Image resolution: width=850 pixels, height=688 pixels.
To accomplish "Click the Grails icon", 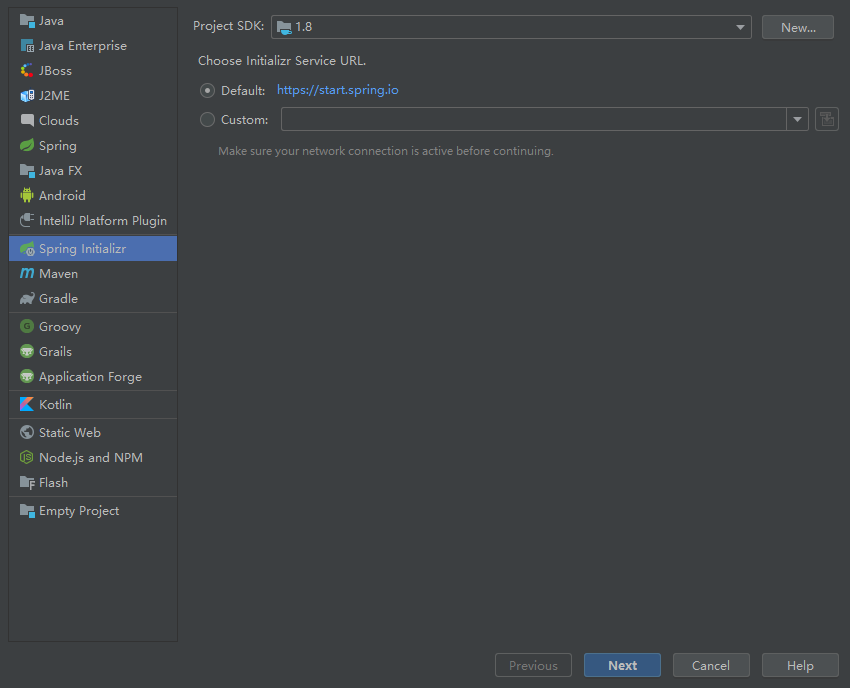I will click(x=27, y=351).
